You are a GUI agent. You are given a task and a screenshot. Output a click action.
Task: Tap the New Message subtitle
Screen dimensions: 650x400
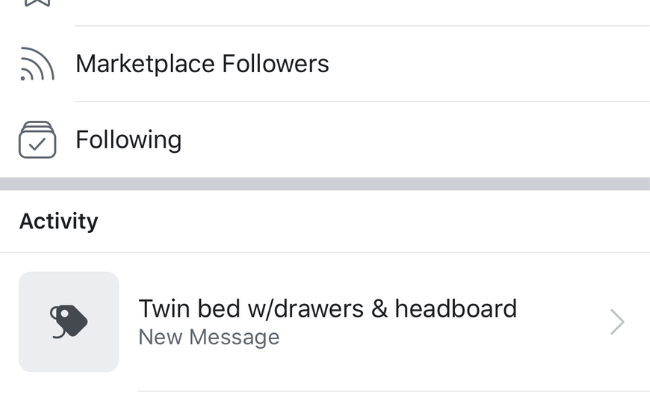(x=208, y=337)
